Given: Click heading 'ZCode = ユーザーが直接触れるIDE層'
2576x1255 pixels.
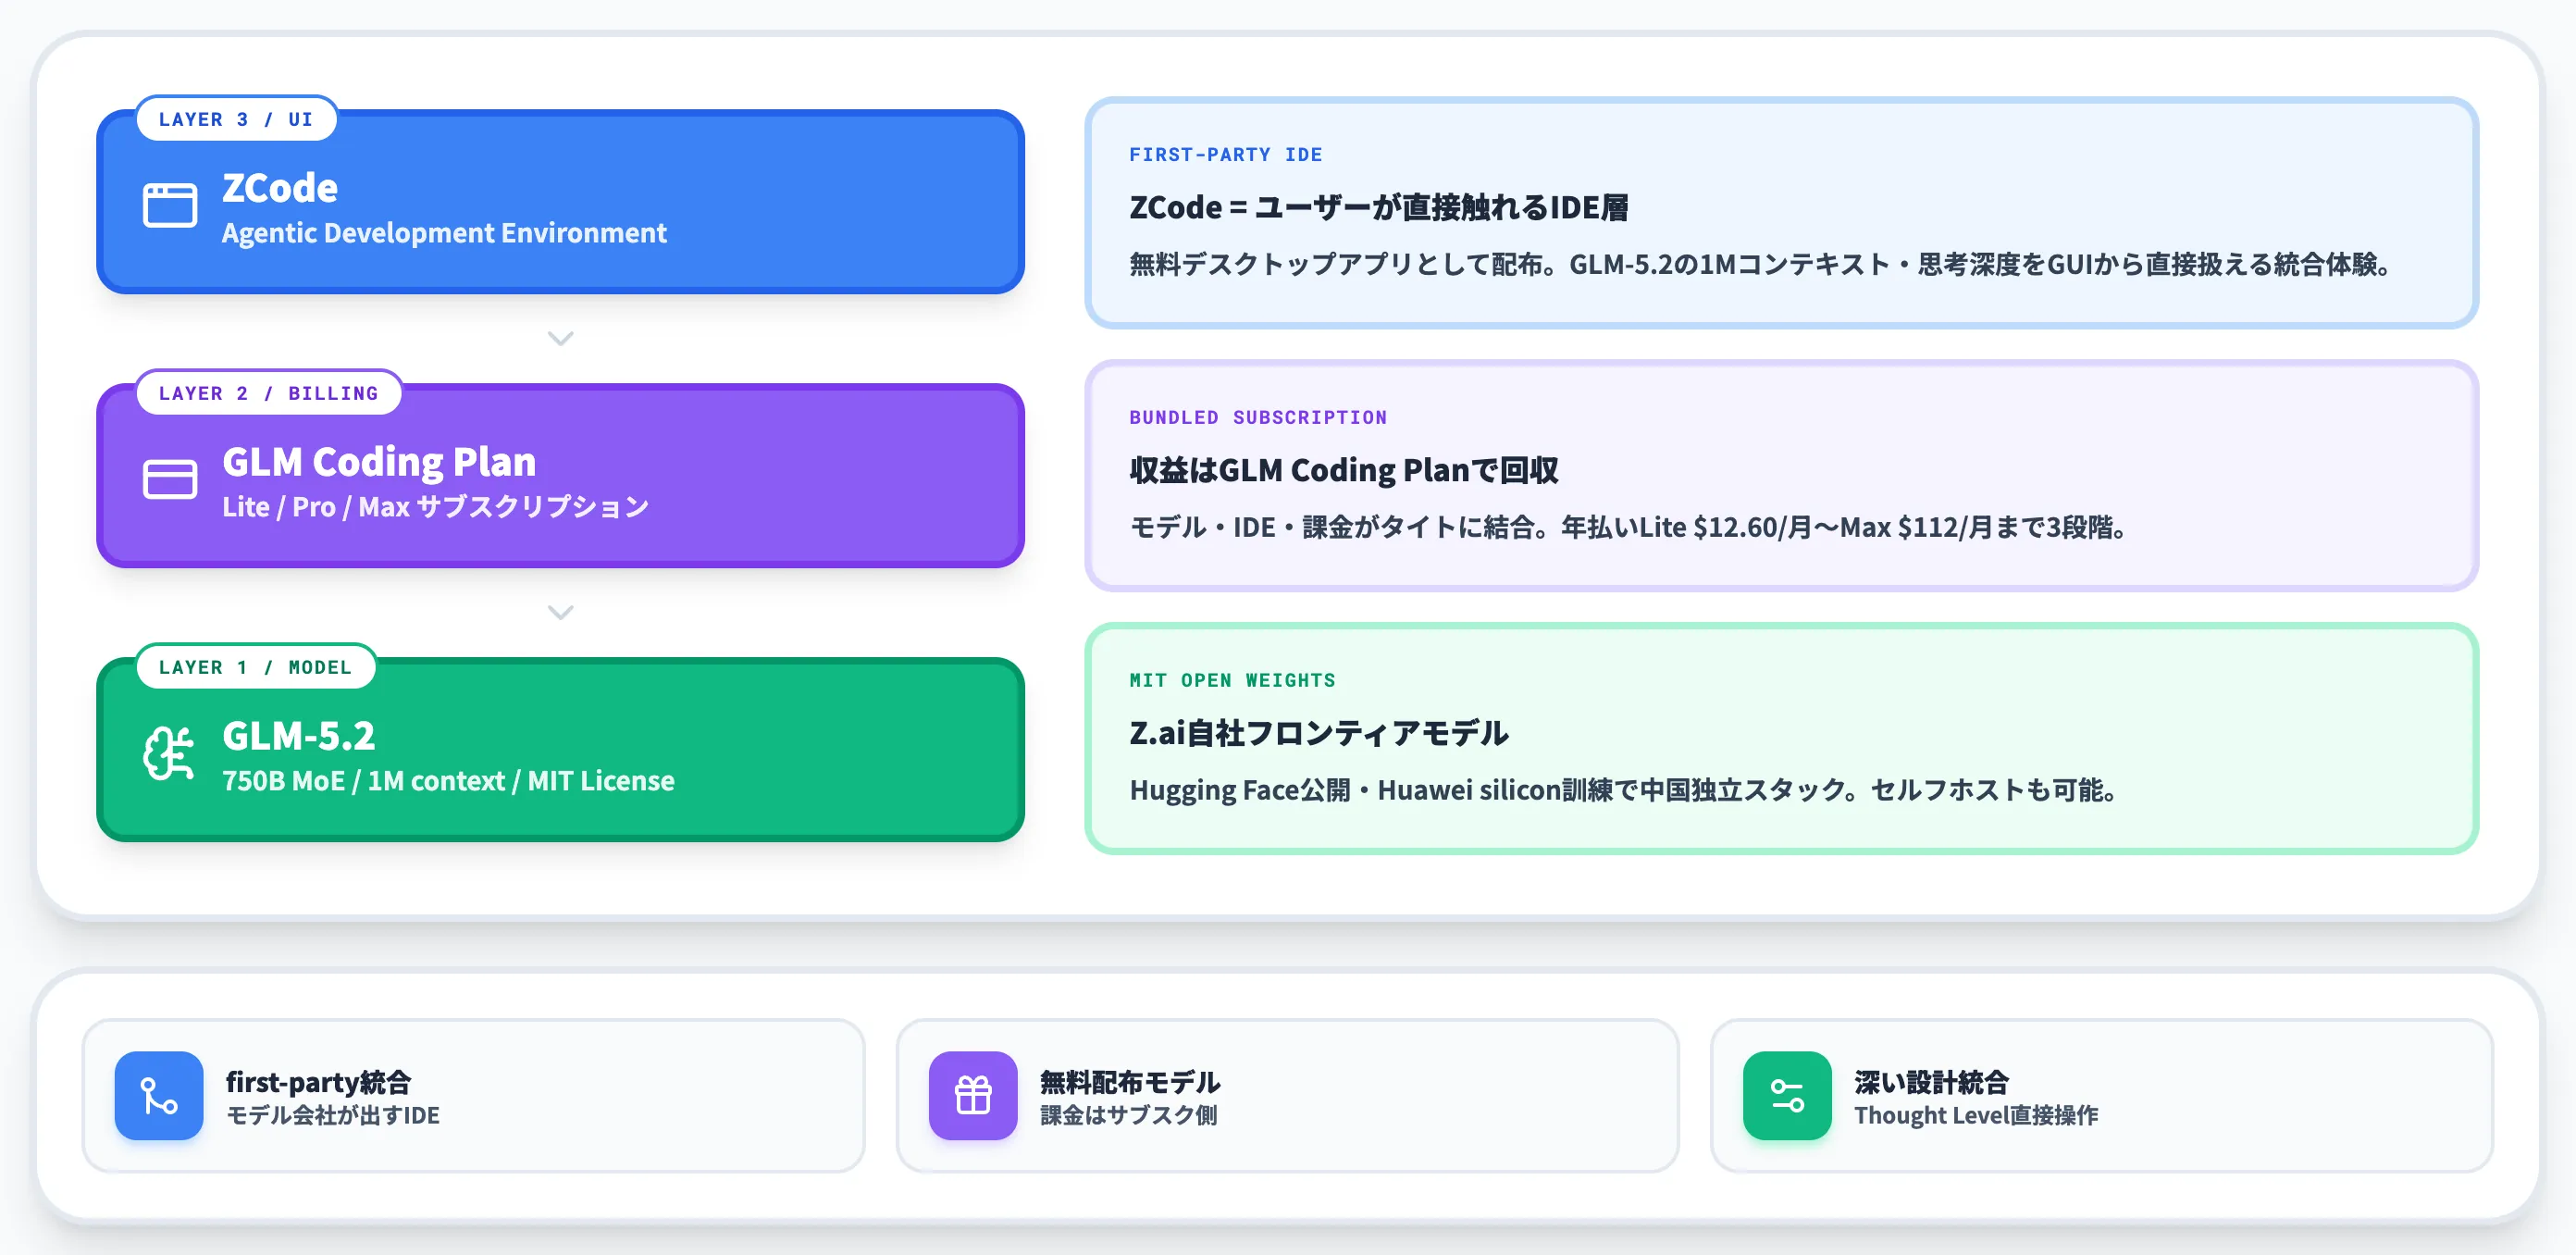Looking at the screenshot, I should pyautogui.click(x=1379, y=208).
